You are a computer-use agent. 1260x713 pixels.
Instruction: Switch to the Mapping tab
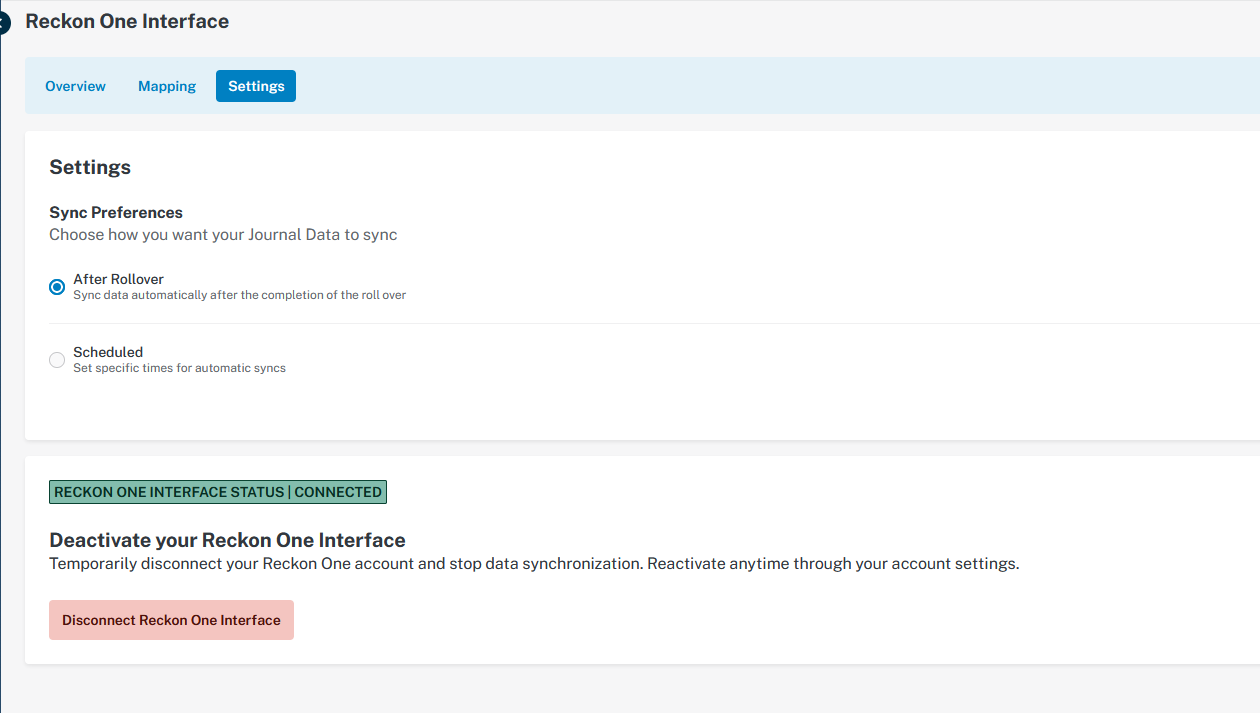[167, 86]
